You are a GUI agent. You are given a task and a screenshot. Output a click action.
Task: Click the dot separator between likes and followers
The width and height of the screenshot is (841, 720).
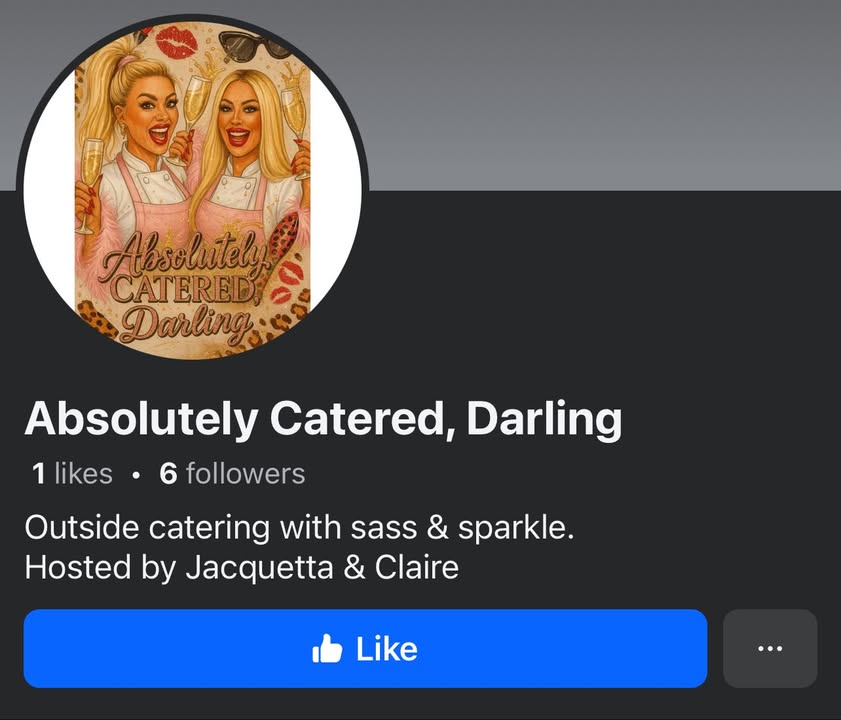click(x=137, y=475)
